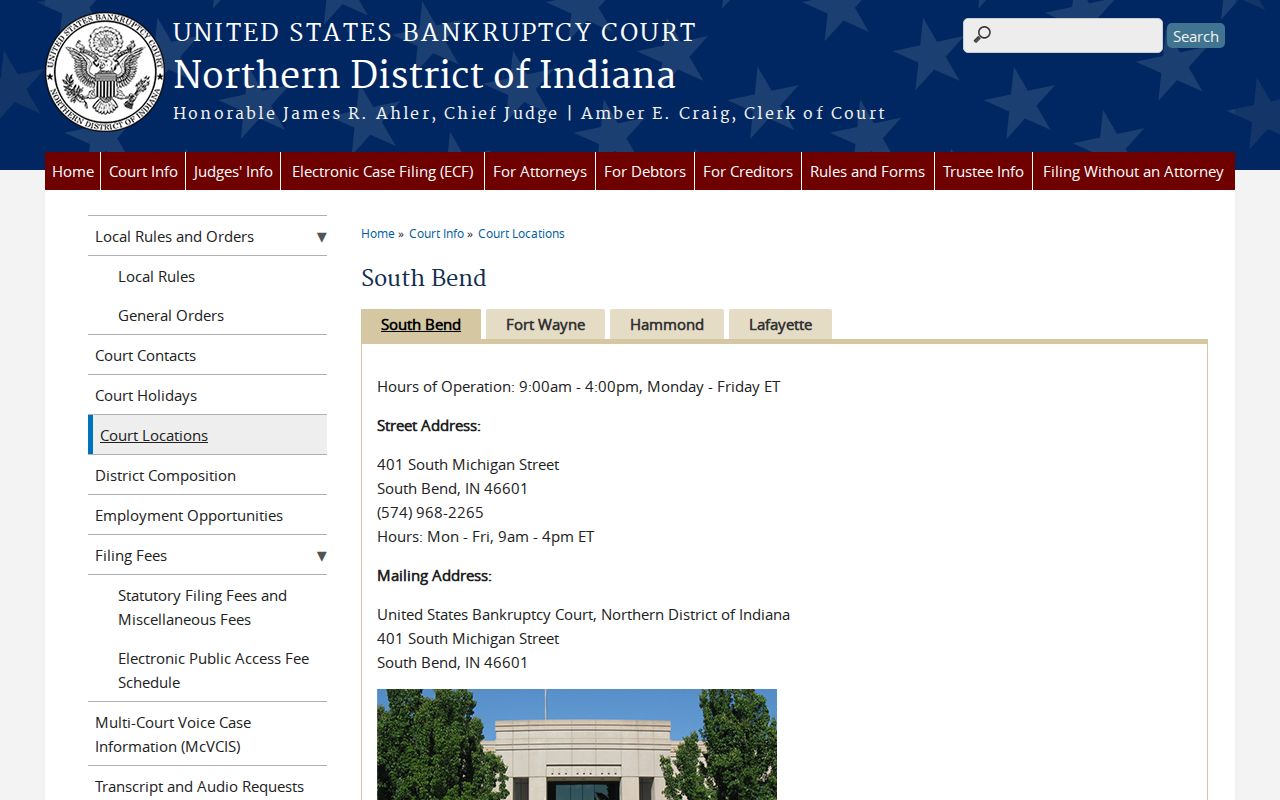The height and width of the screenshot is (800, 1280).
Task: Switch to the Hammond tab
Action: 667,325
